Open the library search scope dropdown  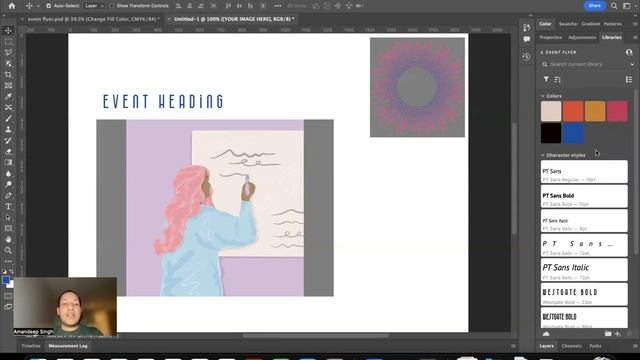[x=632, y=64]
